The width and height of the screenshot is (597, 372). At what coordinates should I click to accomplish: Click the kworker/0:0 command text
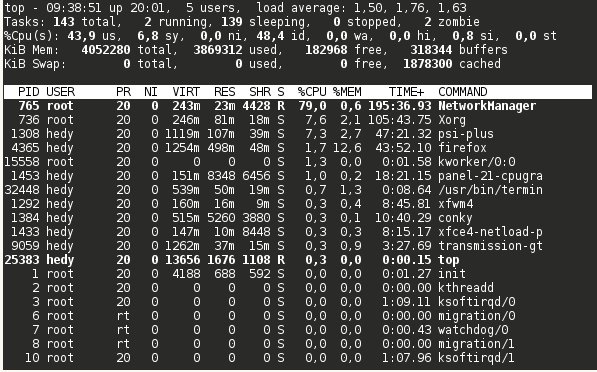click(x=477, y=162)
